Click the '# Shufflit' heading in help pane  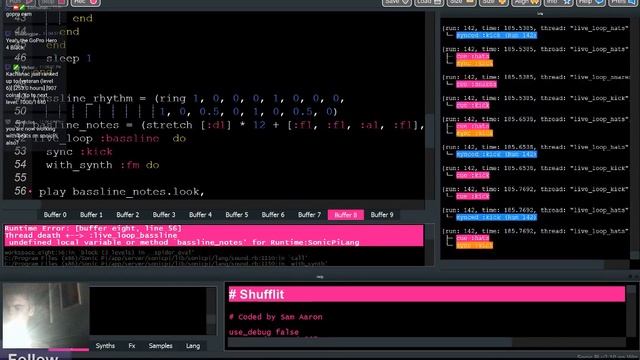click(x=427, y=294)
